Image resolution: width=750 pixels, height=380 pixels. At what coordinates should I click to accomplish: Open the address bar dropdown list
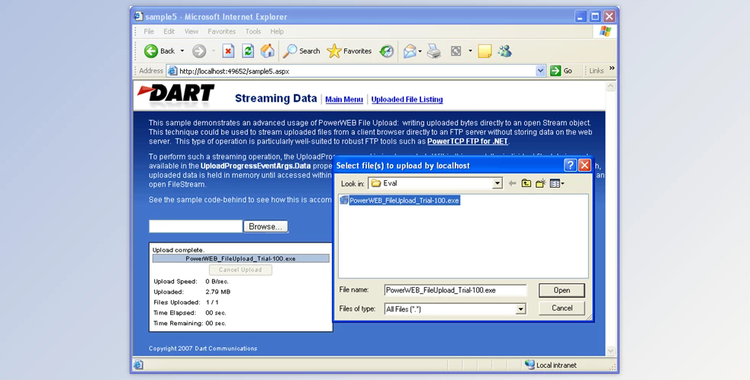click(x=540, y=71)
